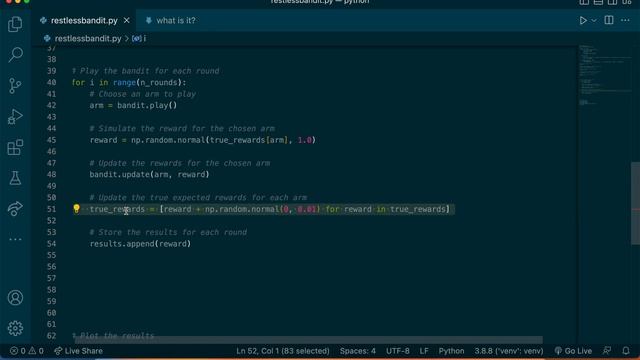Click the comment 'Simulate the reward for the chosen arm'
This screenshot has height=360, width=640.
click(182, 129)
